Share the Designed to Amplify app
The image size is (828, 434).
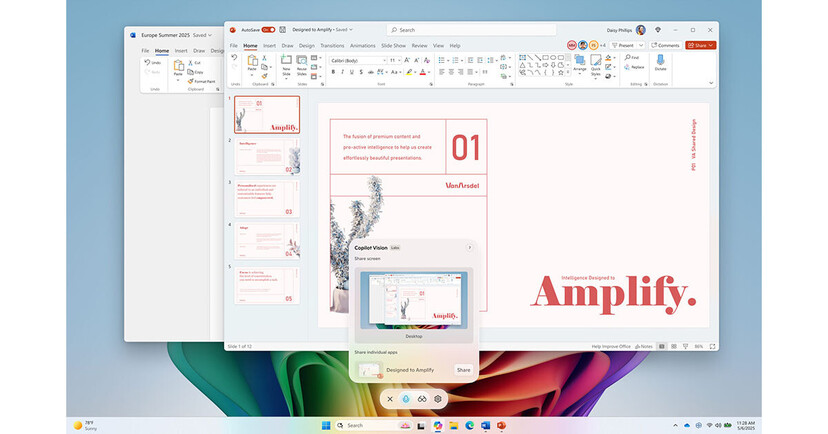pyautogui.click(x=464, y=370)
